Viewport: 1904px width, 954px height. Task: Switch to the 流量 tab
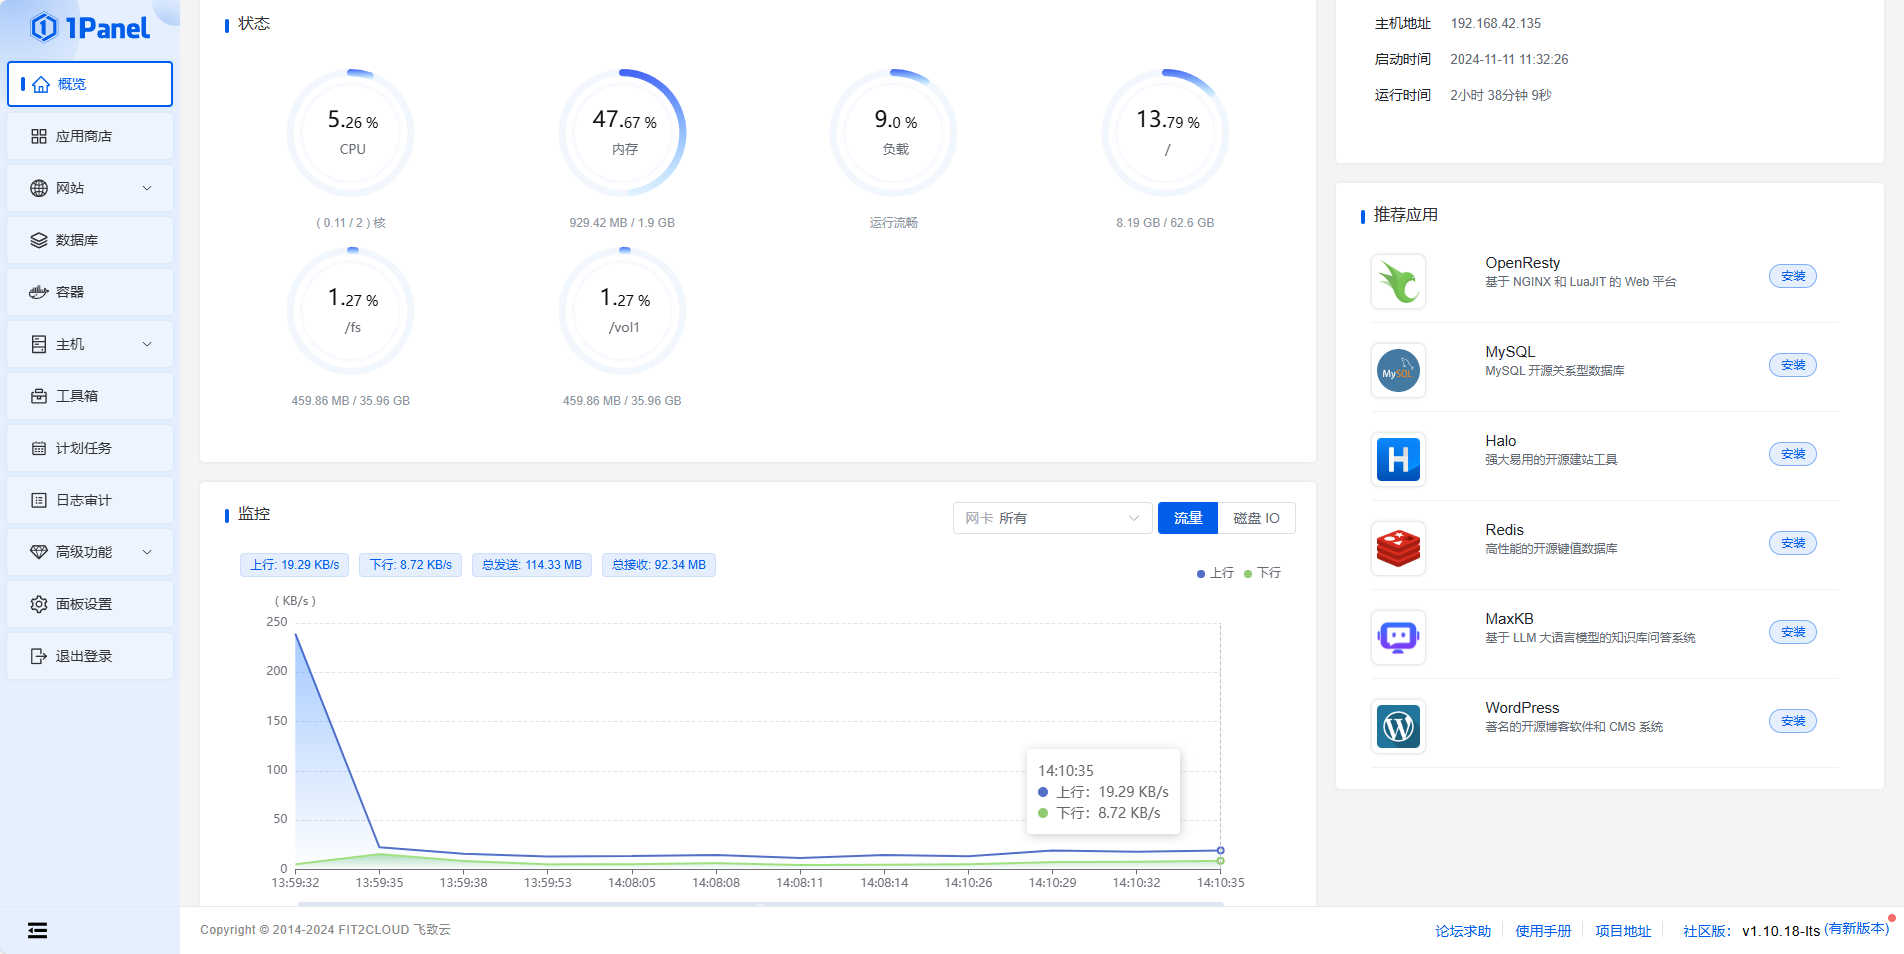click(x=1188, y=518)
